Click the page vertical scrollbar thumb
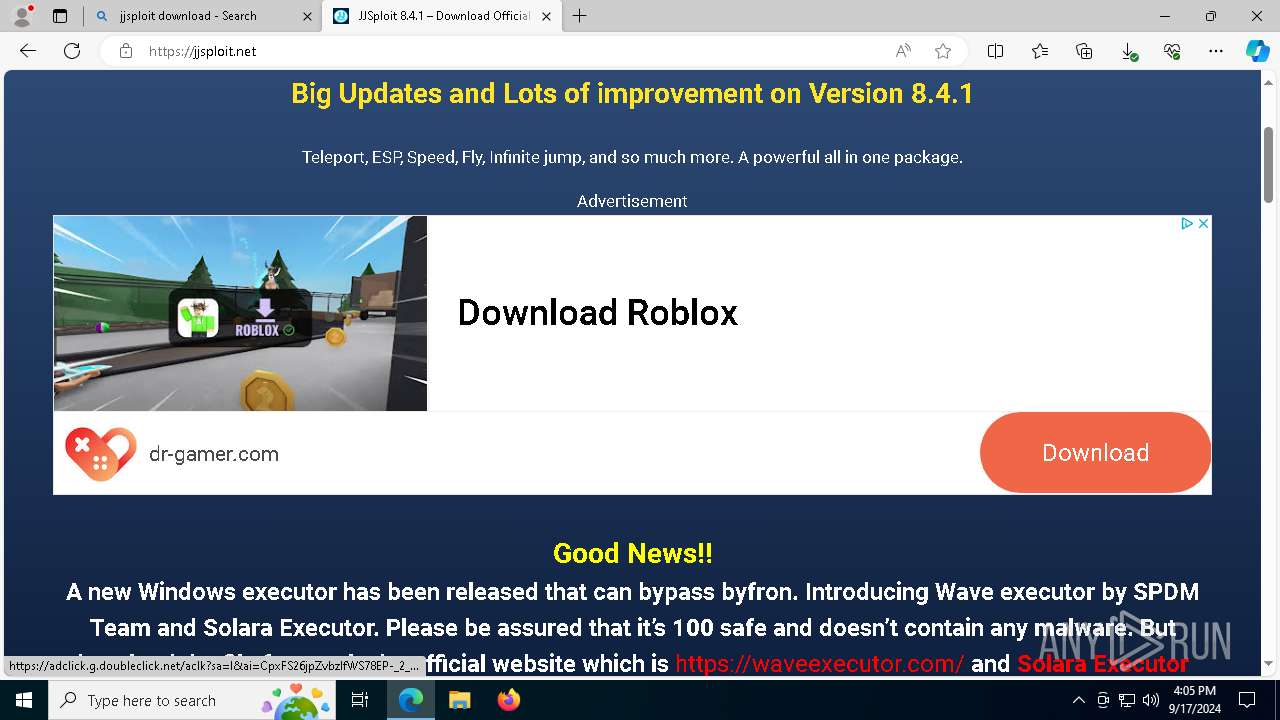1280x720 pixels. 1268,165
